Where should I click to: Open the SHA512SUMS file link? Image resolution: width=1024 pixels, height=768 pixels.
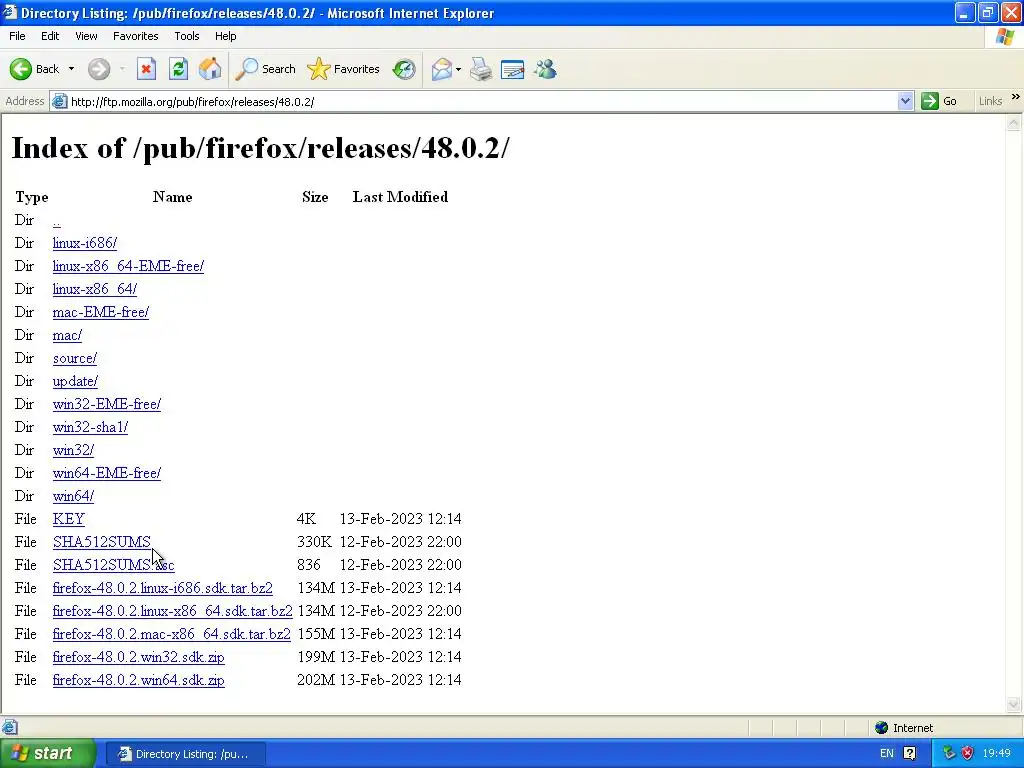click(x=101, y=541)
